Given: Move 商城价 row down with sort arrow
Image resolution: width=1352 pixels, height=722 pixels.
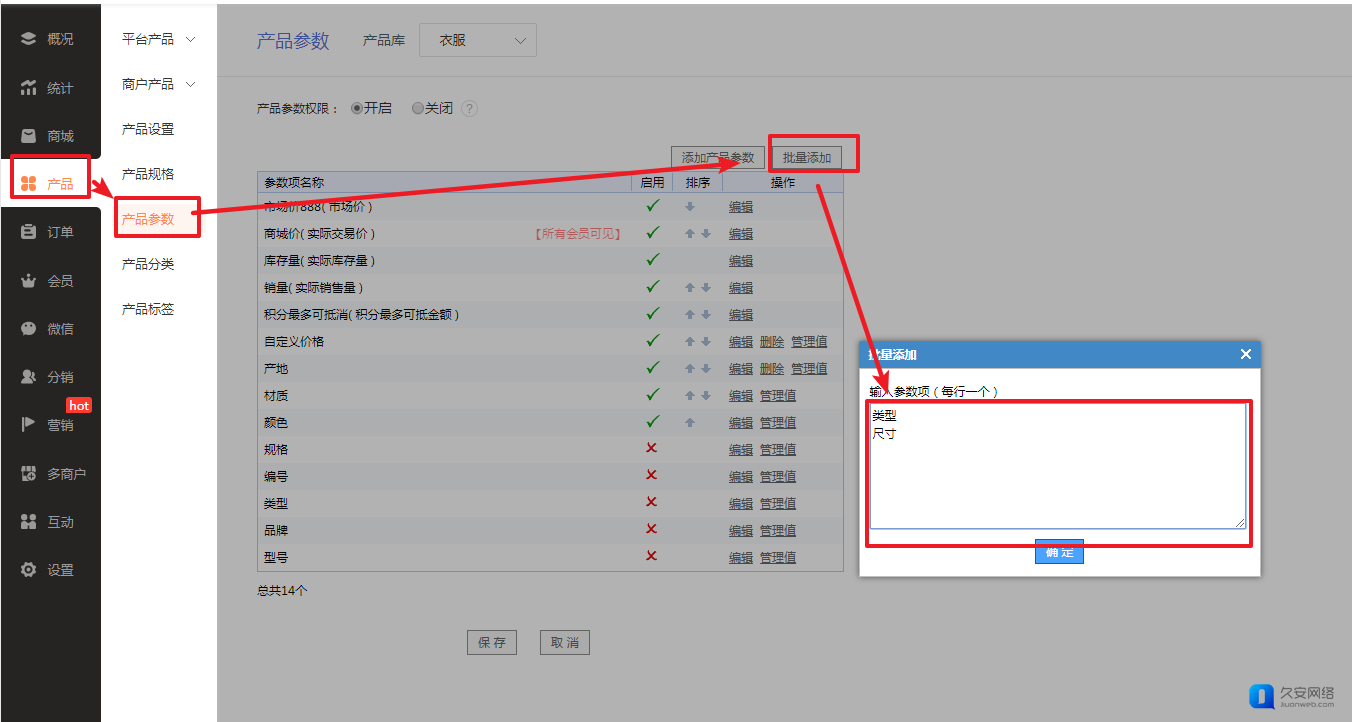Looking at the screenshot, I should (x=706, y=234).
